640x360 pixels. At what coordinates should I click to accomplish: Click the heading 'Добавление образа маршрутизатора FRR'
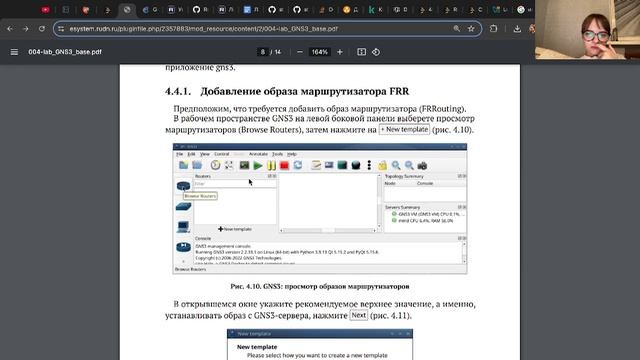tap(304, 91)
